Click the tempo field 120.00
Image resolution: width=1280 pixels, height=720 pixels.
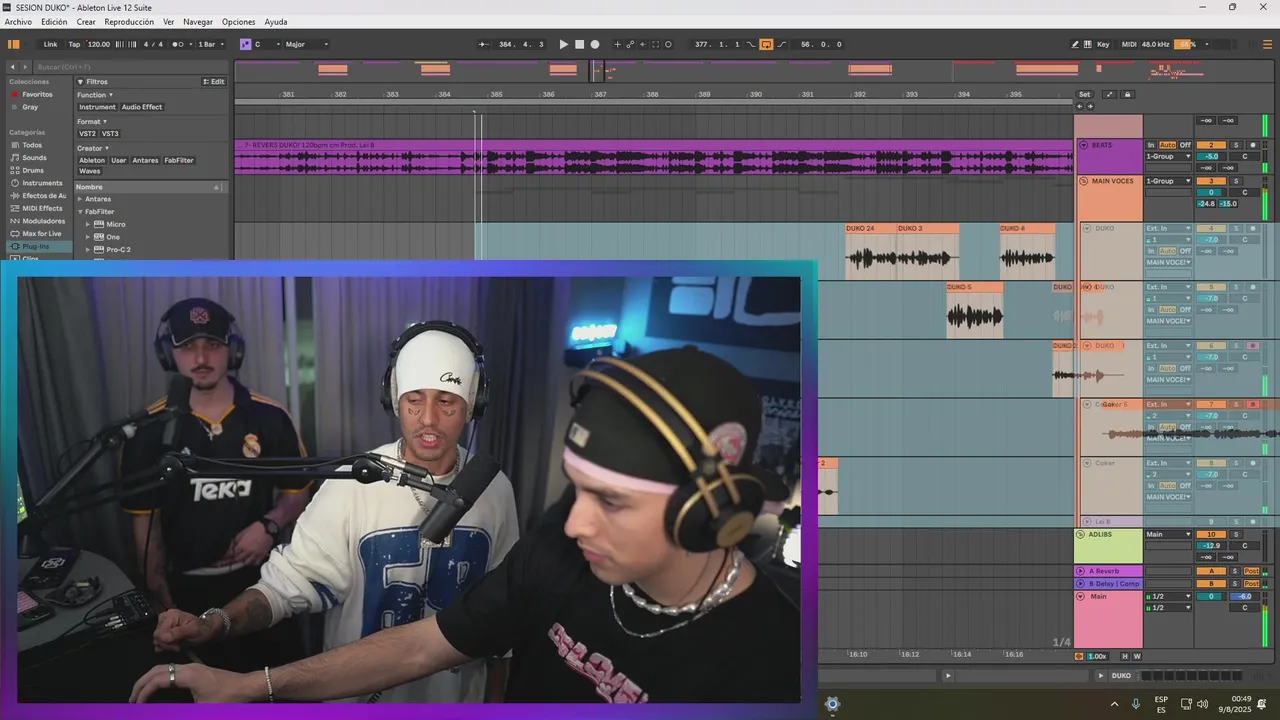click(99, 44)
